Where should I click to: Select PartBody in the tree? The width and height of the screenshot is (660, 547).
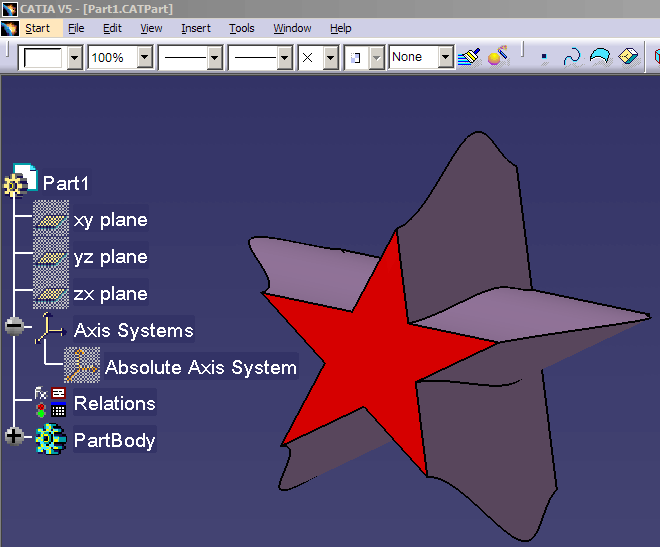click(x=114, y=440)
